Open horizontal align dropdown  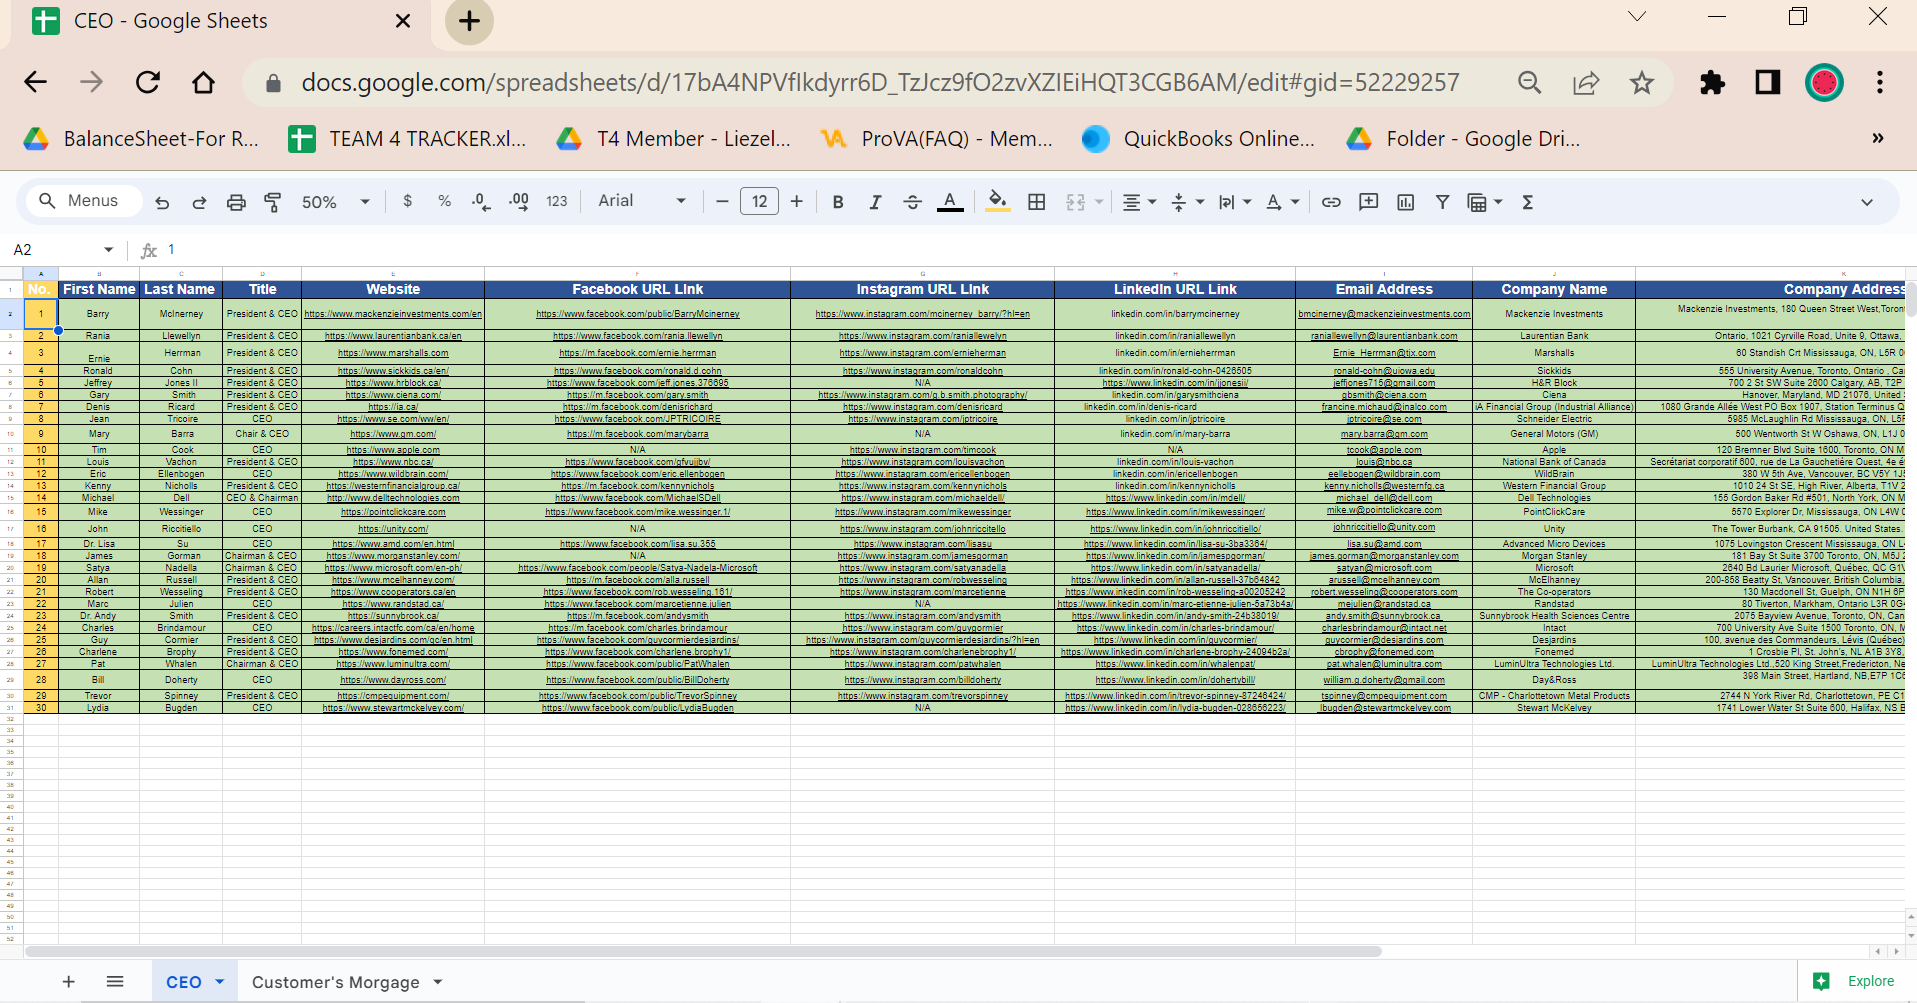click(x=1138, y=202)
